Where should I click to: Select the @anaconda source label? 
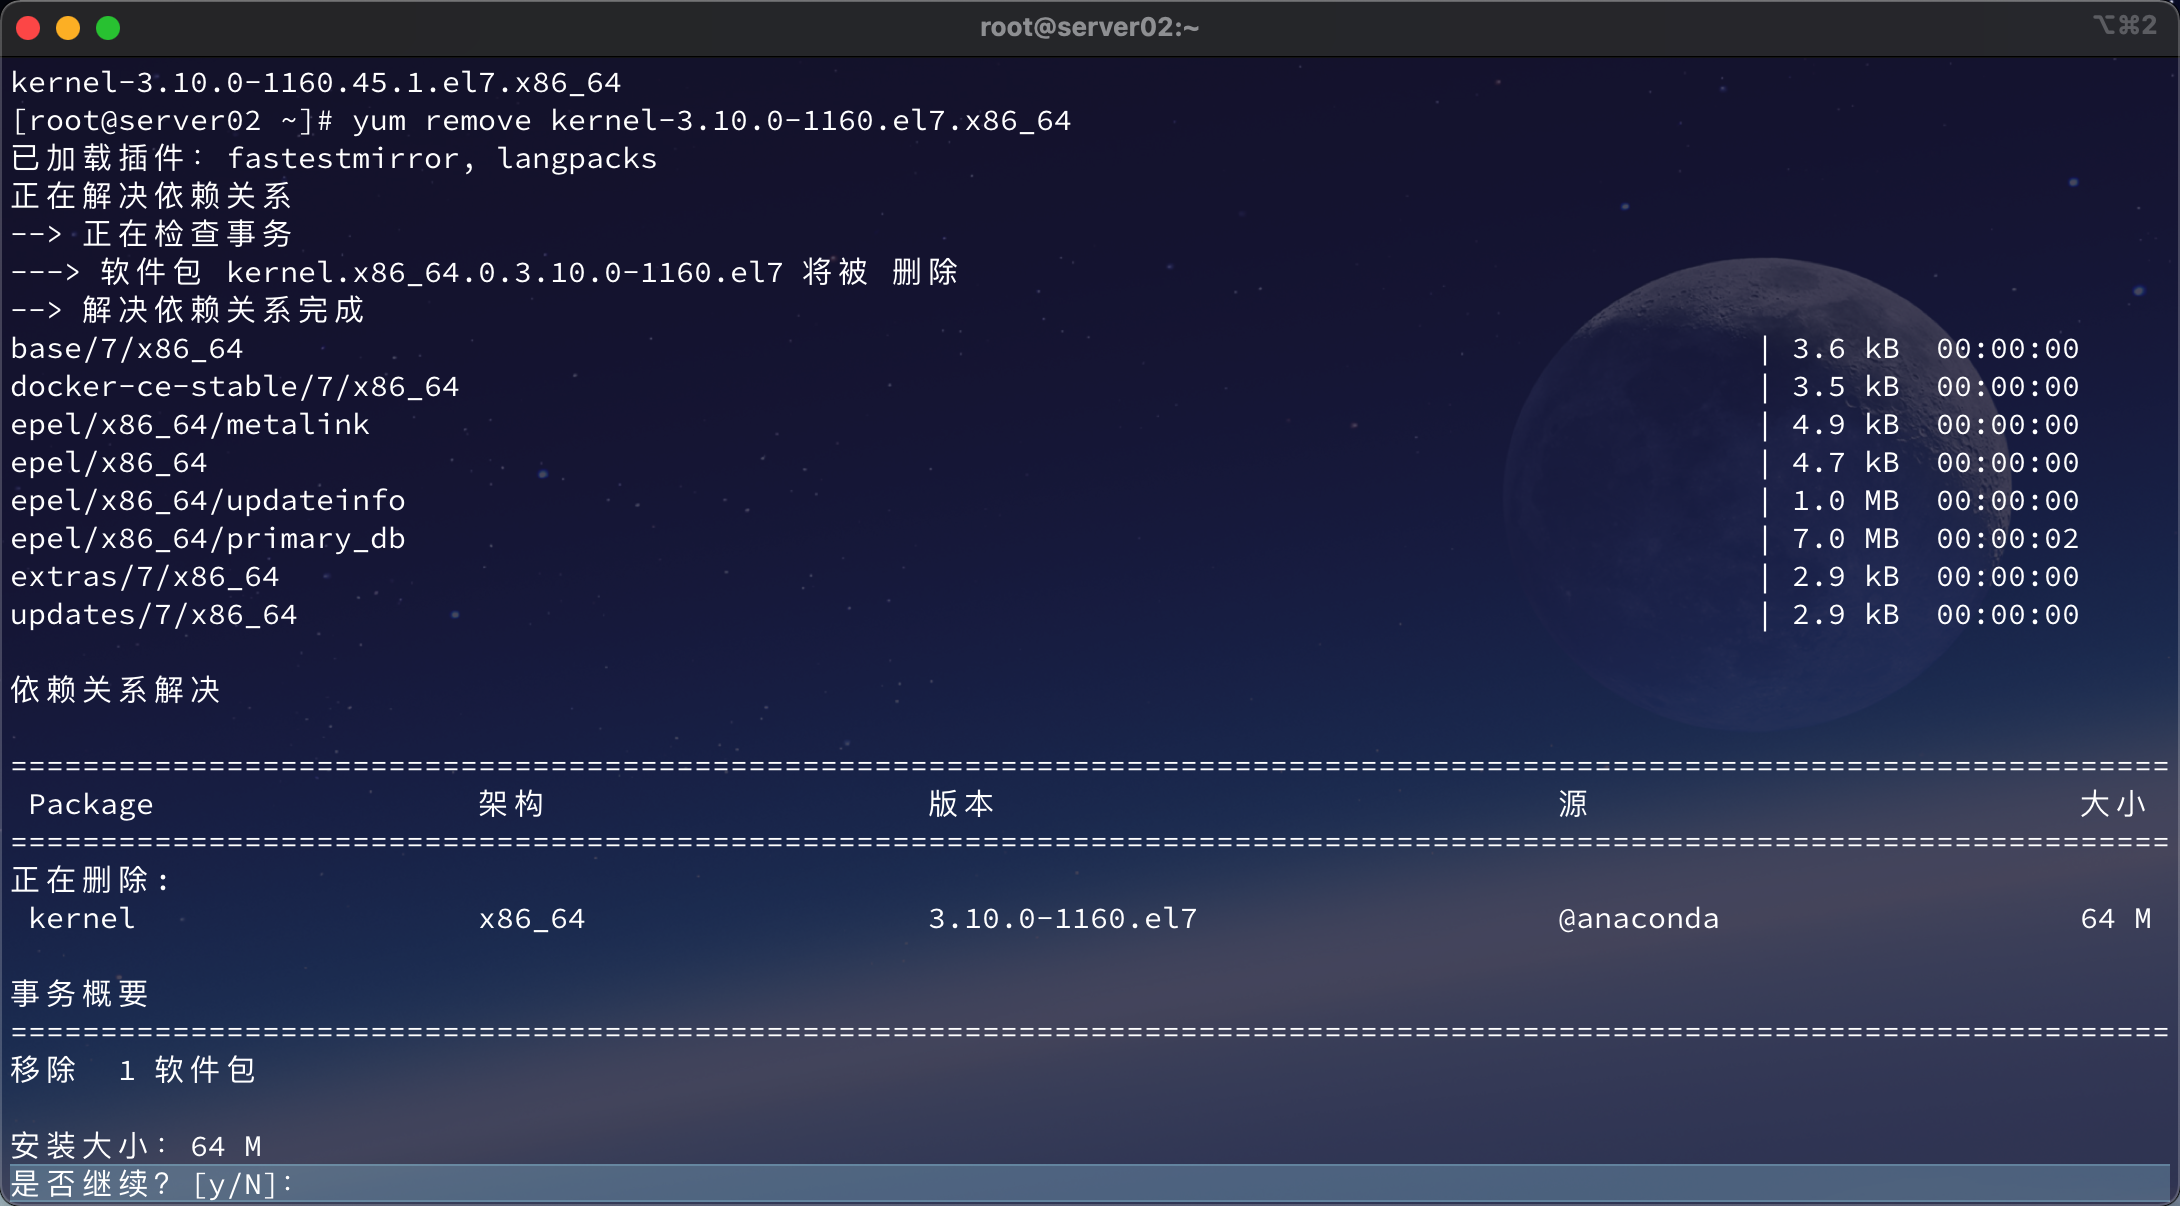1639,918
